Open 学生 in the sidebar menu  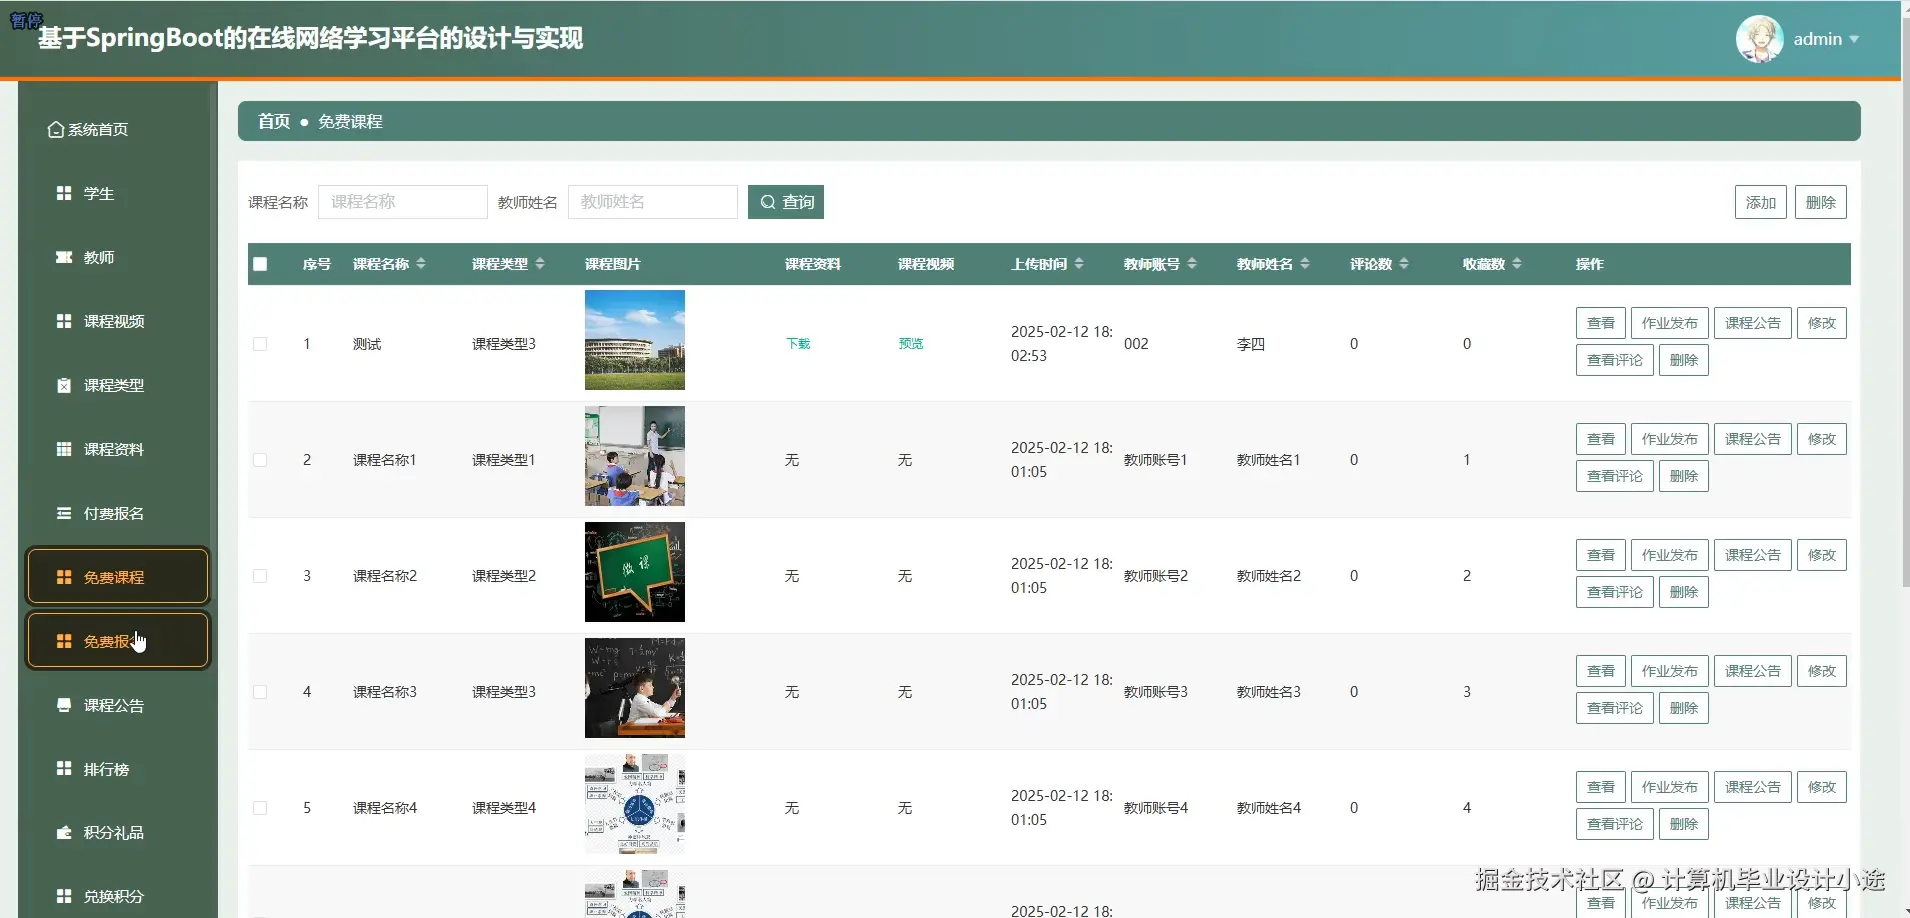[118, 193]
